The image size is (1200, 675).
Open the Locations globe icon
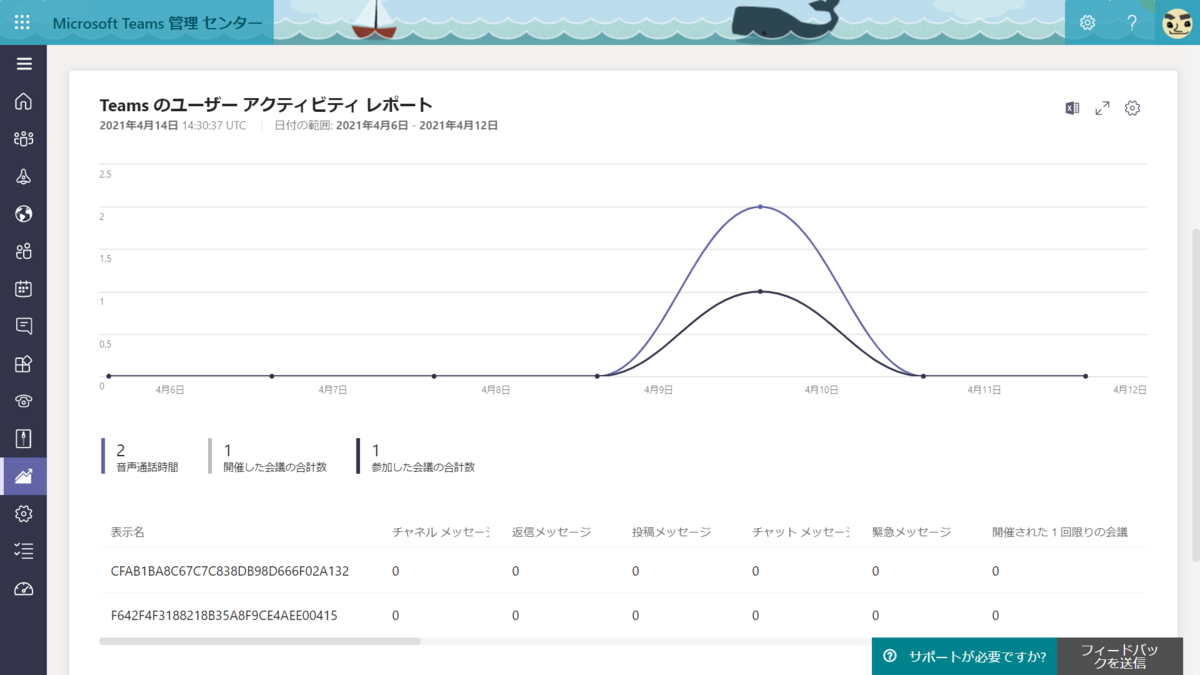coord(24,214)
